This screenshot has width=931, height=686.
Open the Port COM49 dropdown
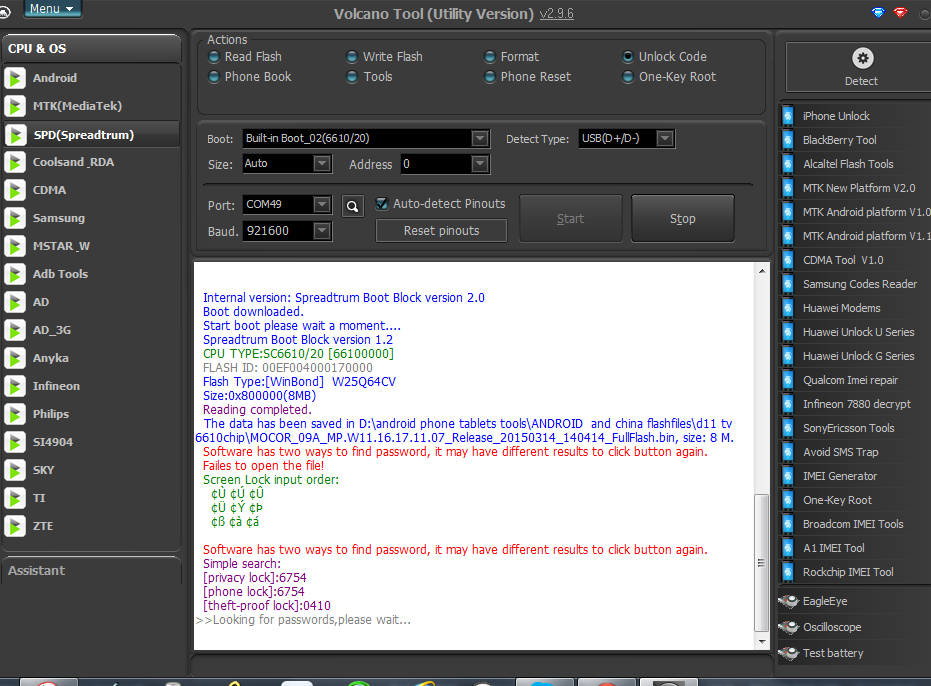pos(321,204)
